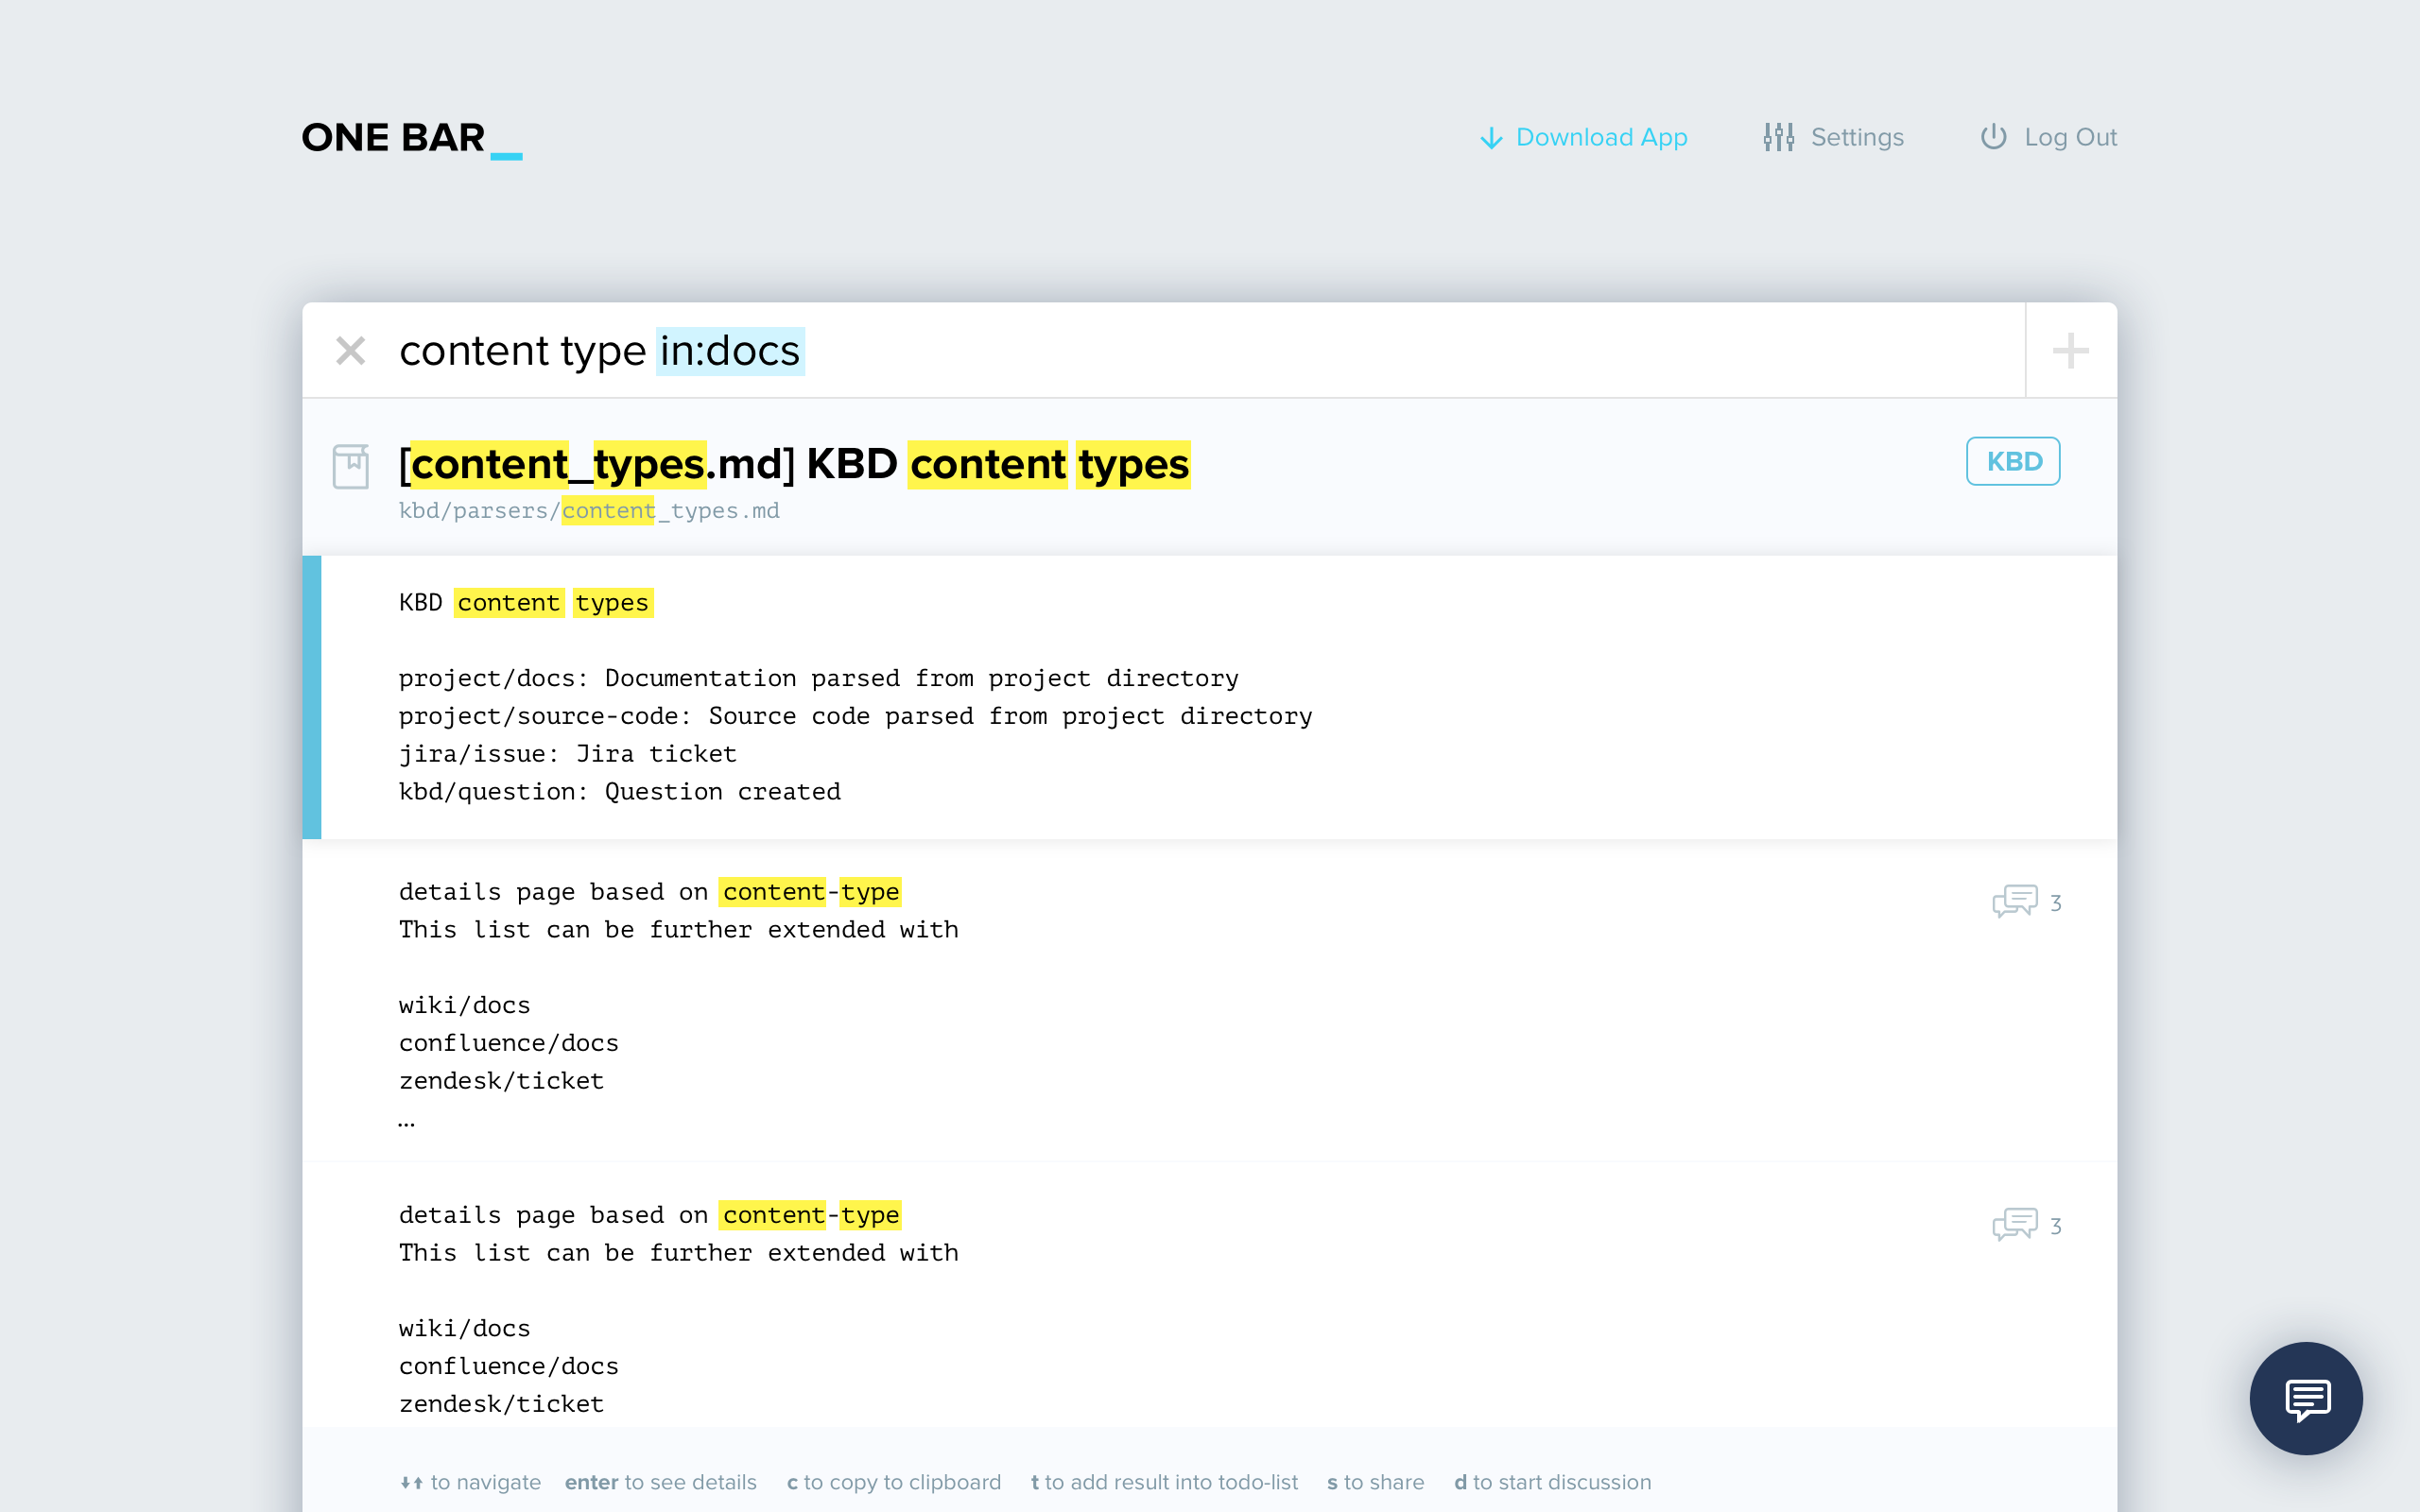Image resolution: width=2420 pixels, height=1512 pixels.
Task: Click the ONE BAR logo
Action: [411, 138]
